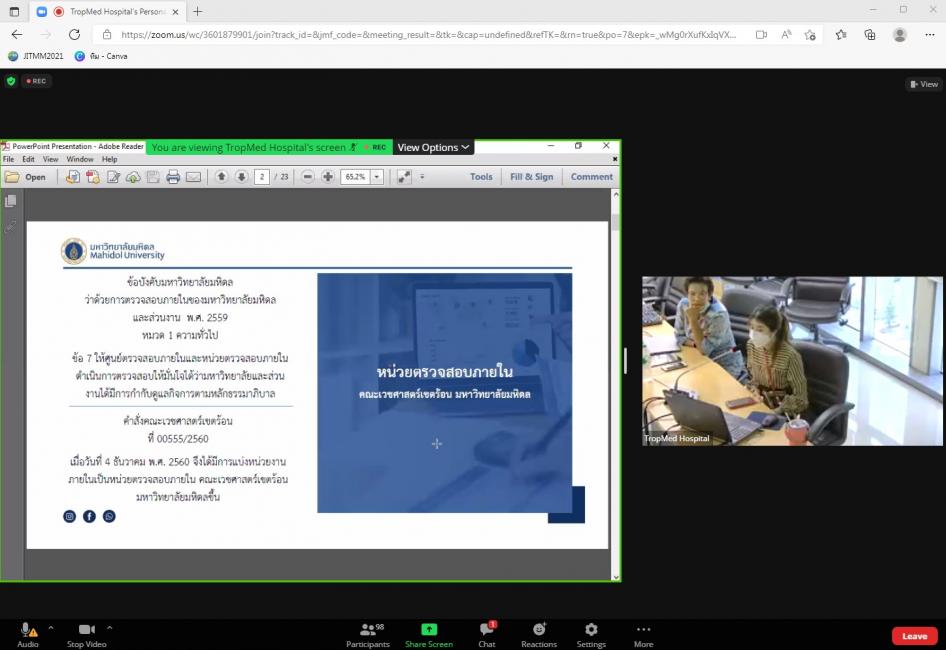946x650 pixels.
Task: Open Attachments paperclip icon in sidebar
Action: click(x=11, y=226)
